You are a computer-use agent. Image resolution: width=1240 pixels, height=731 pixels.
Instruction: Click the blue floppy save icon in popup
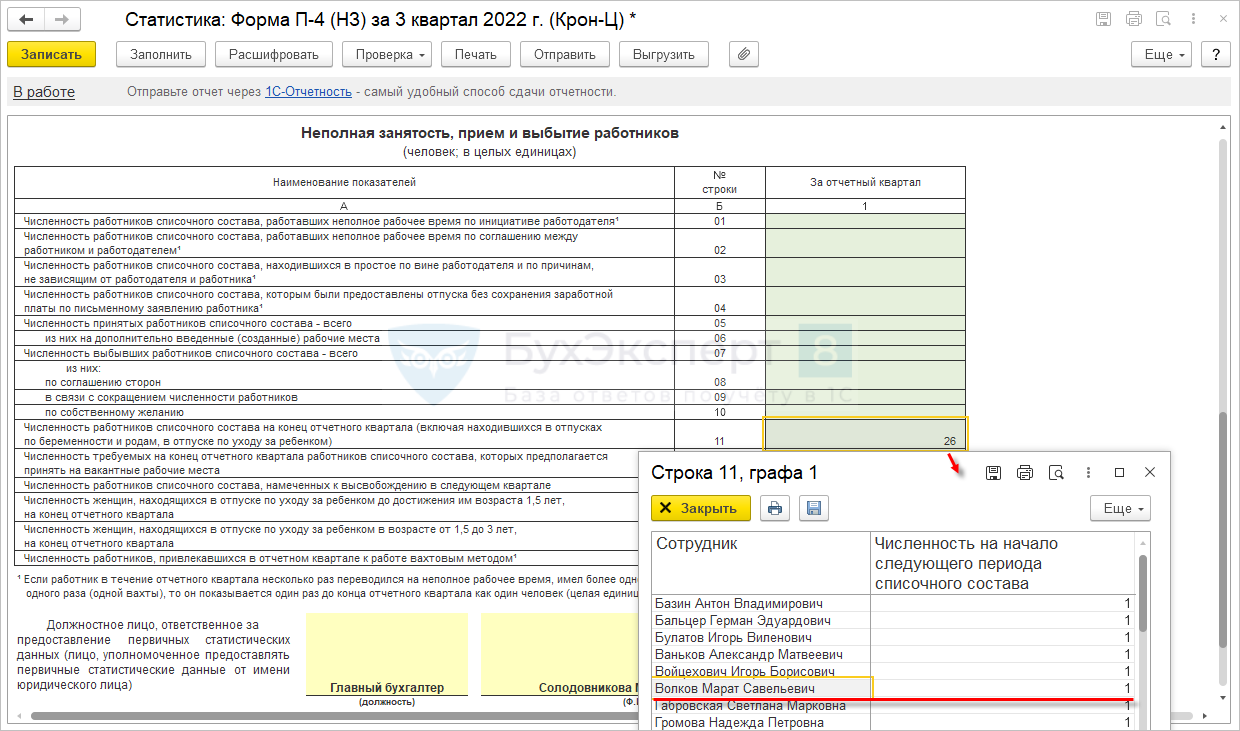click(815, 508)
